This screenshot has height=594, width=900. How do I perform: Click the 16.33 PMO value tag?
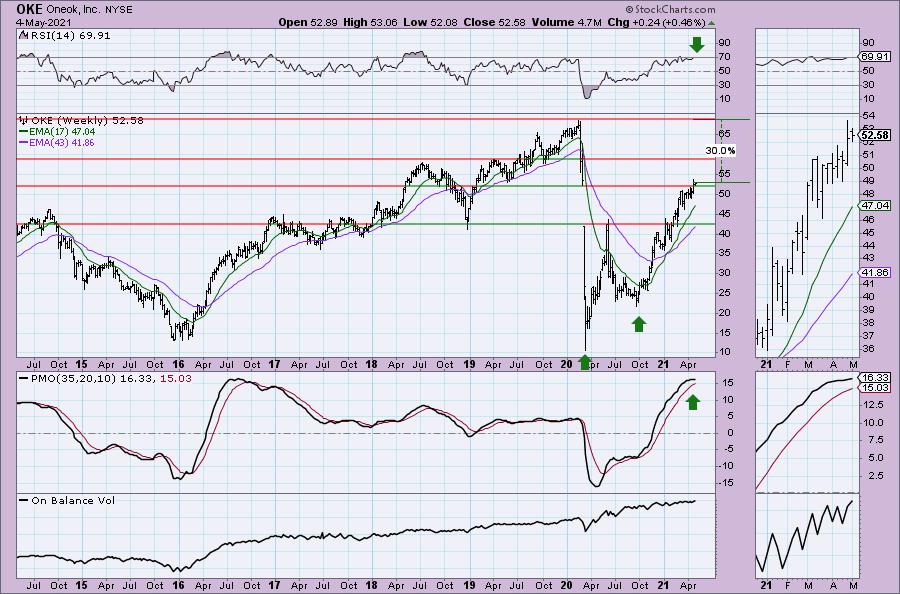coord(875,378)
